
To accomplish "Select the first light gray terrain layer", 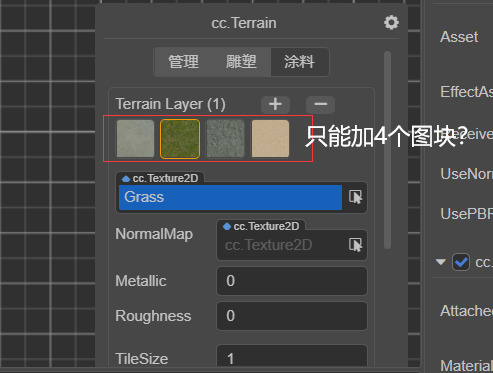I will point(135,138).
